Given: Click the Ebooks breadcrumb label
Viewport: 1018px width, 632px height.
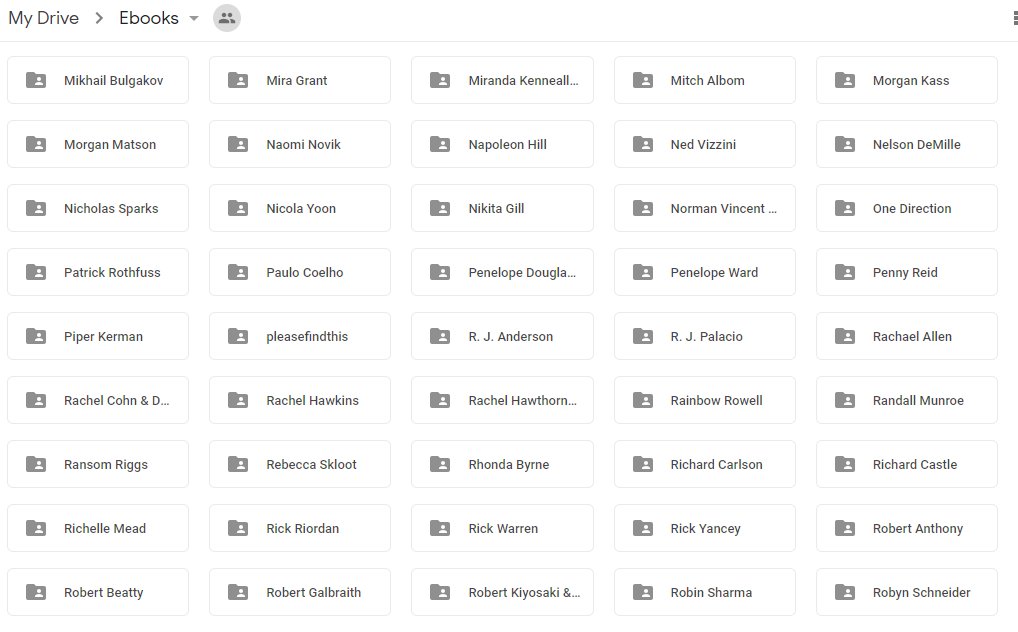Looking at the screenshot, I should (149, 18).
